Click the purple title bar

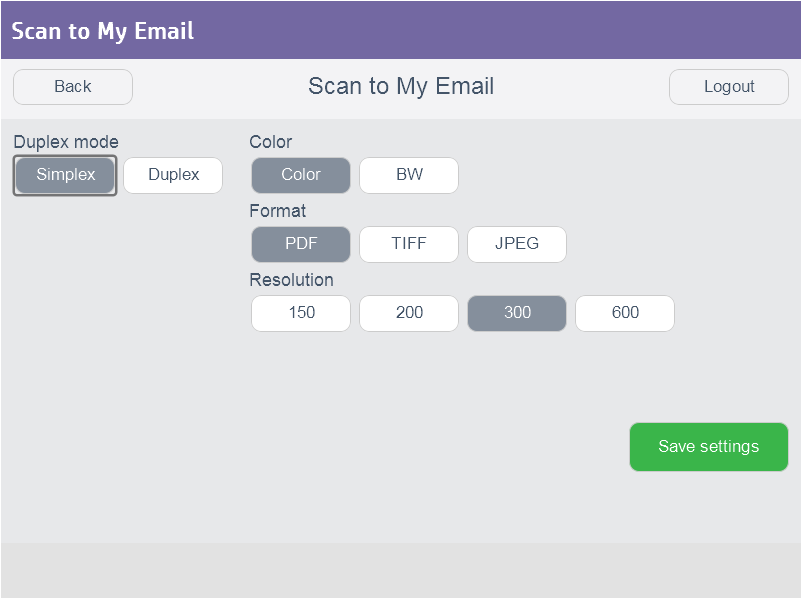click(x=400, y=30)
